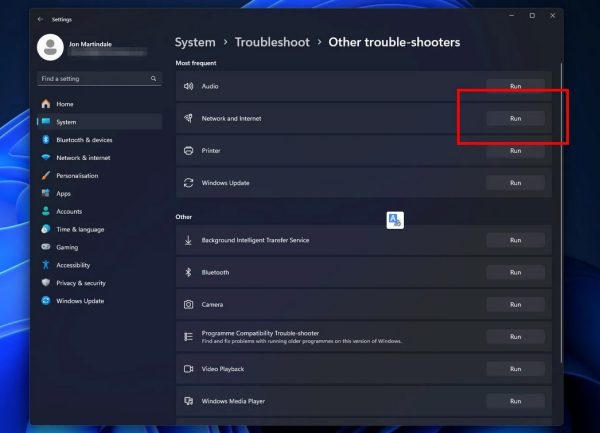This screenshot has height=433, width=600.
Task: Click System in the breadcrumb
Action: [x=195, y=42]
